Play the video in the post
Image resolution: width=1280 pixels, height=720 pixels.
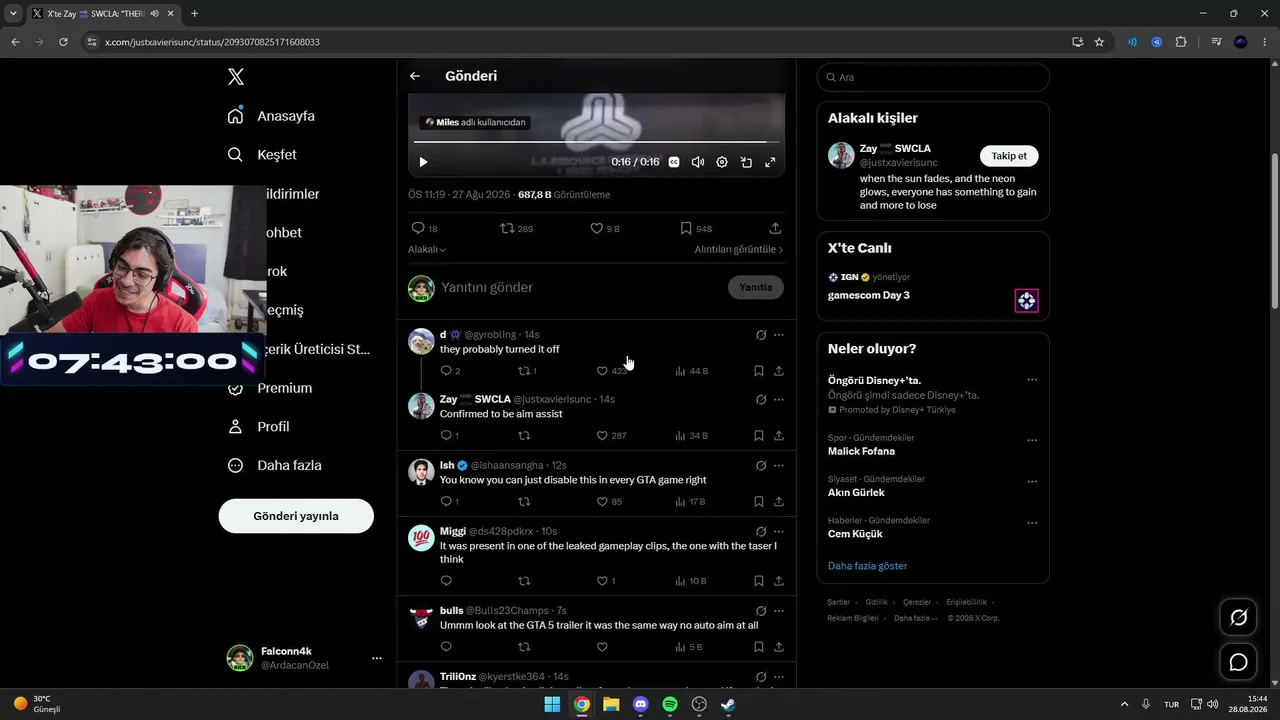pyautogui.click(x=423, y=162)
